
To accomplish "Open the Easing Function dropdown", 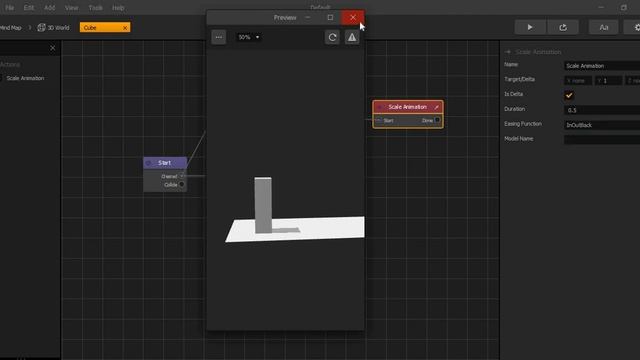I will coord(602,125).
